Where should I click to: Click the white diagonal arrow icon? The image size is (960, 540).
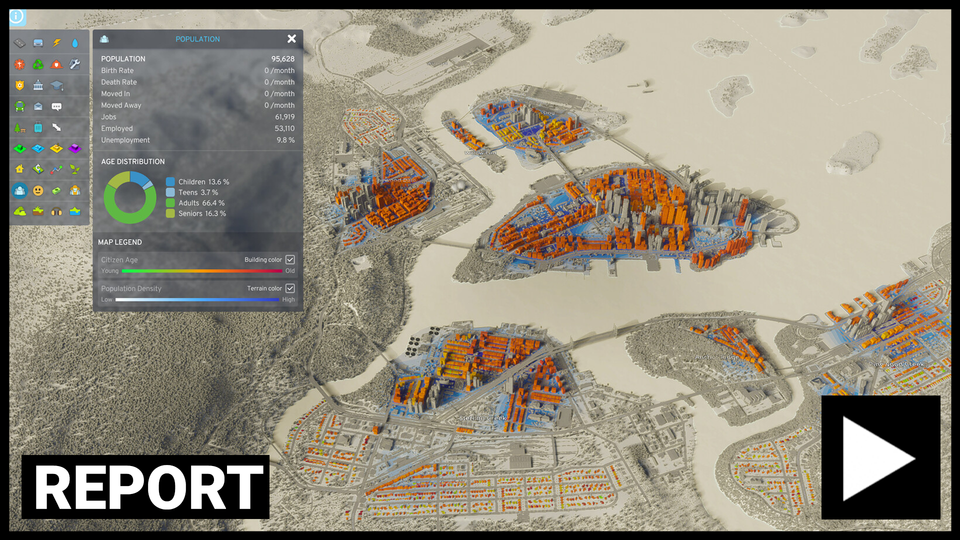[x=56, y=127]
